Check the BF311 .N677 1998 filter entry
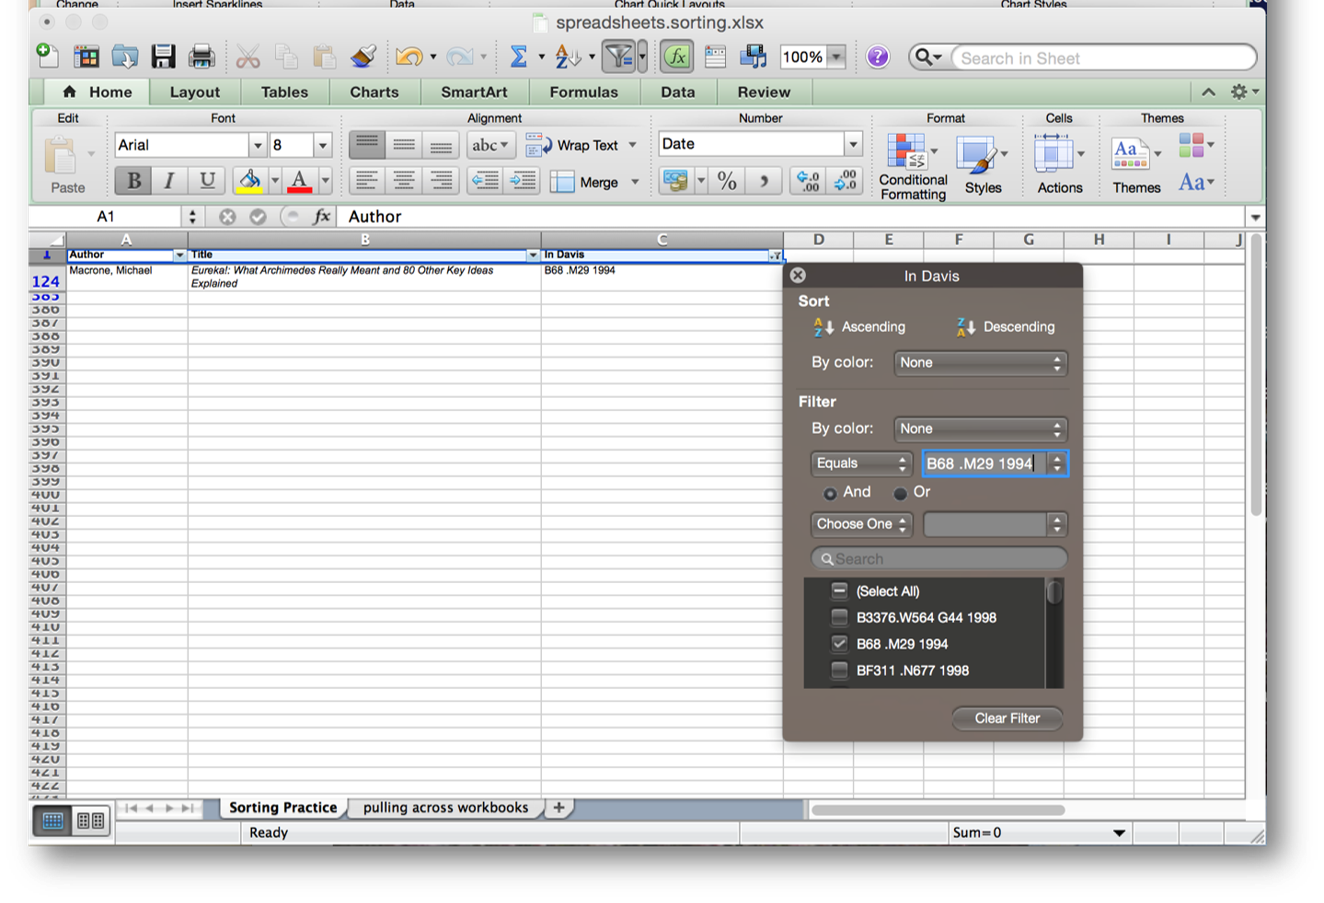The image size is (1324, 903). pos(839,670)
